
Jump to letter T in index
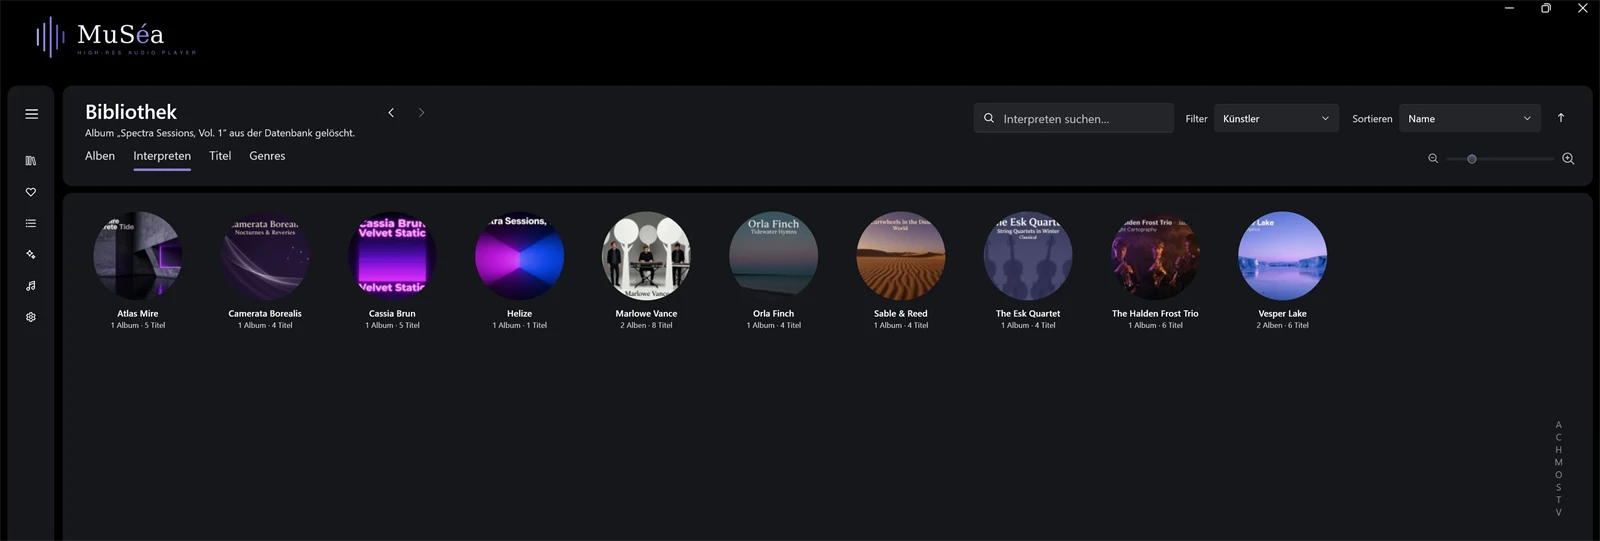pyautogui.click(x=1558, y=500)
